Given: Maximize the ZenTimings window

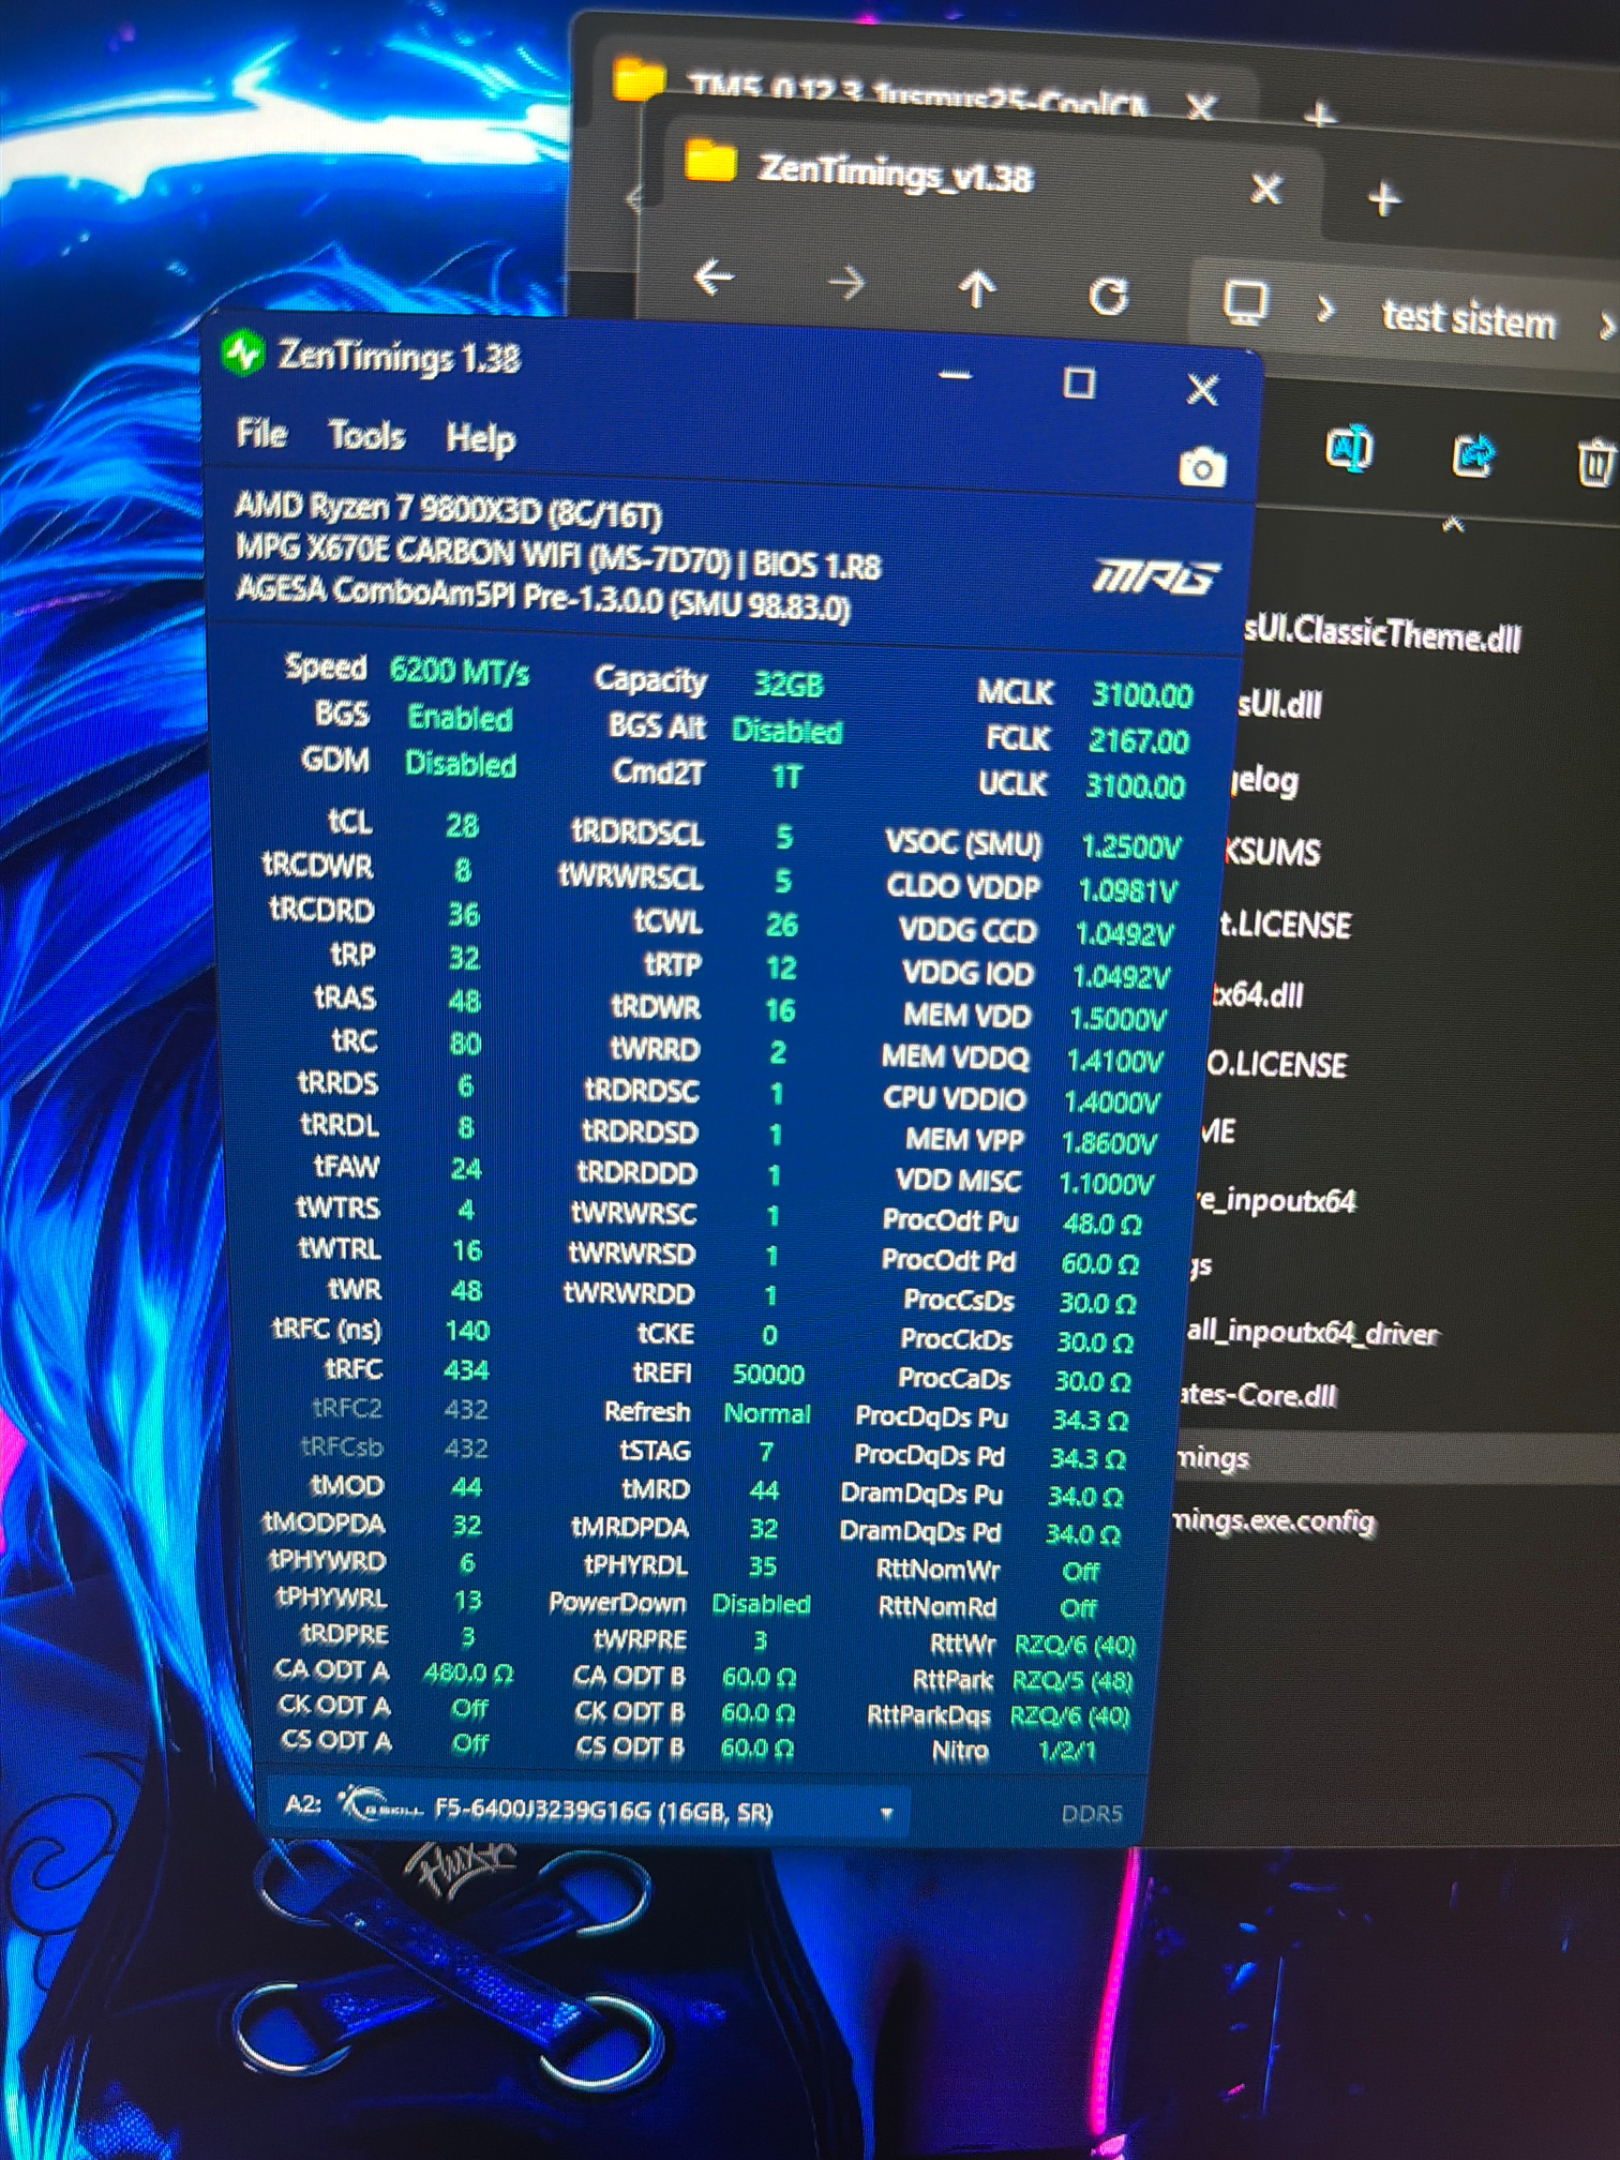Looking at the screenshot, I should [1079, 382].
